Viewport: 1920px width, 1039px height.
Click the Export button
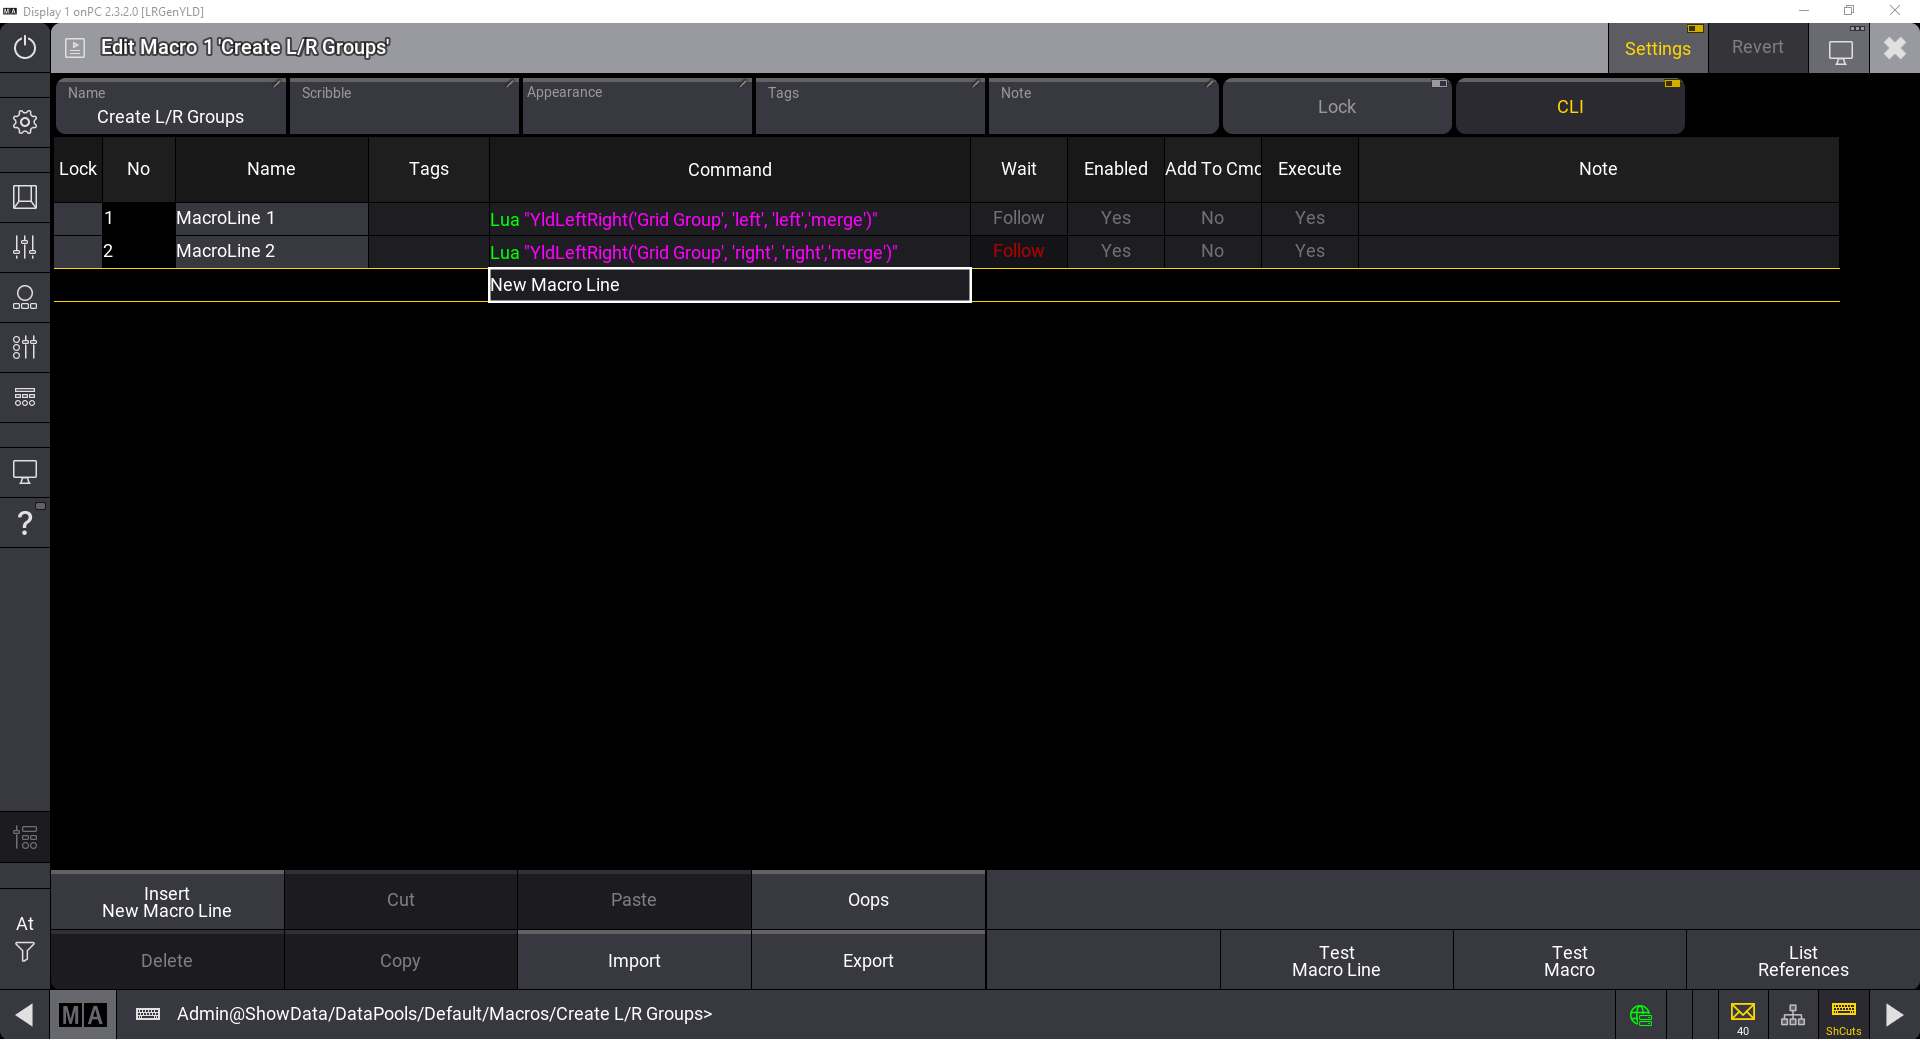click(x=867, y=961)
